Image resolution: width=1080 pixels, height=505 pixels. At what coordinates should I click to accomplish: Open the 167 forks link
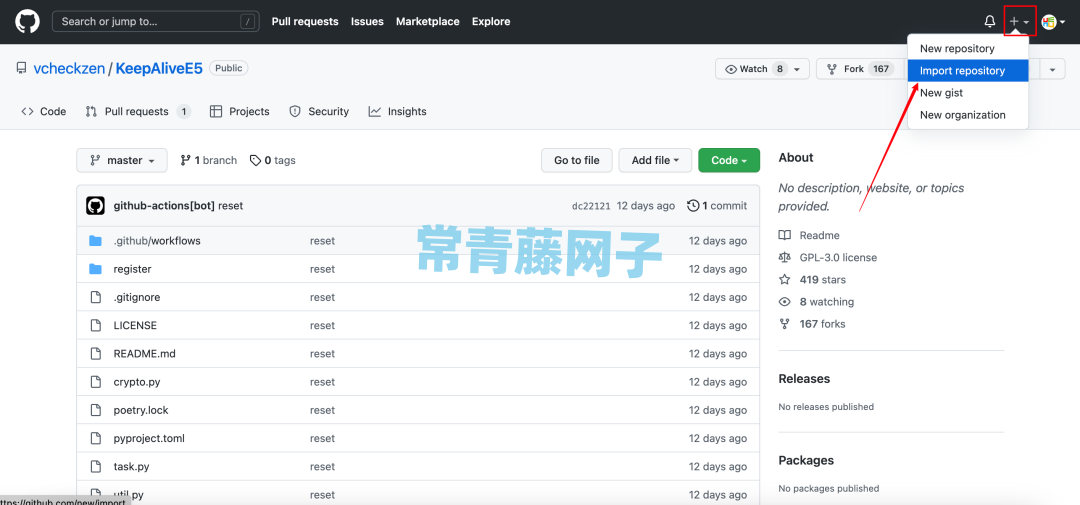tap(812, 324)
